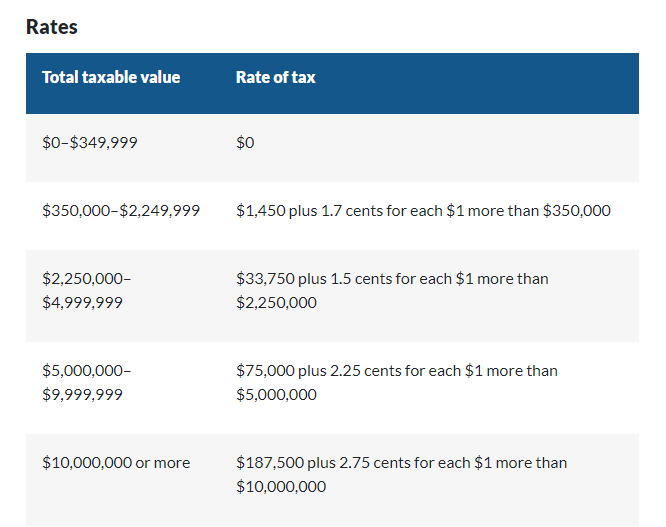Select the Rate of tax column header
This screenshot has height=527, width=666.
click(x=275, y=77)
